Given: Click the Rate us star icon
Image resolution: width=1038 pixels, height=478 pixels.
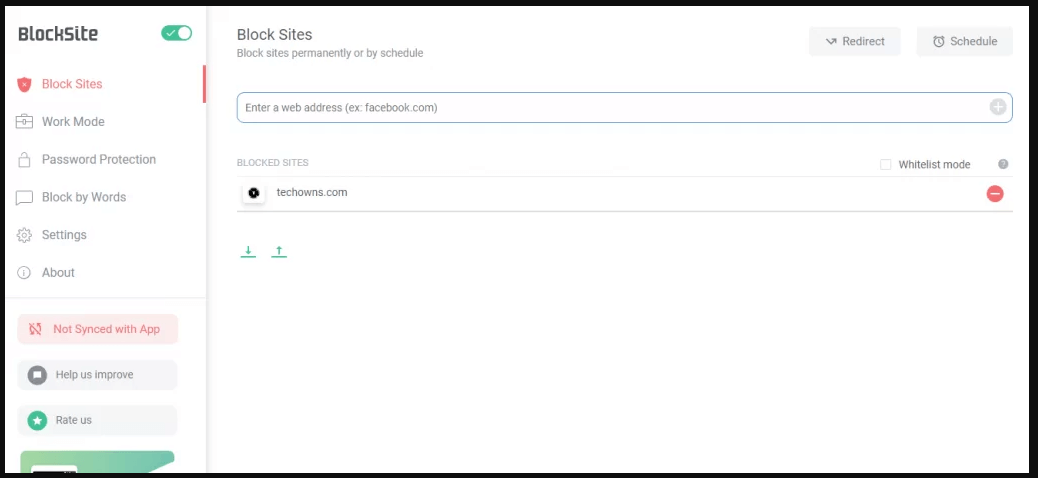Looking at the screenshot, I should point(37,420).
